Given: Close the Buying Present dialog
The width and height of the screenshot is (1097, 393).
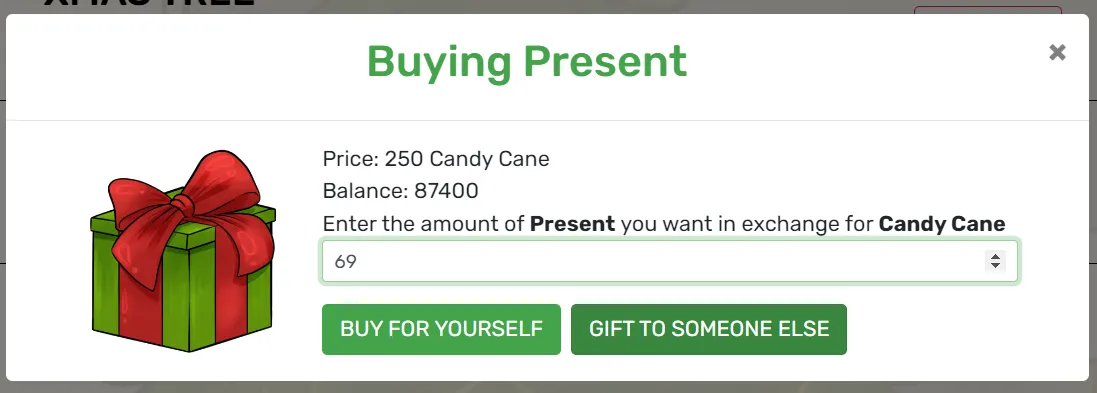Looking at the screenshot, I should click(x=1057, y=52).
